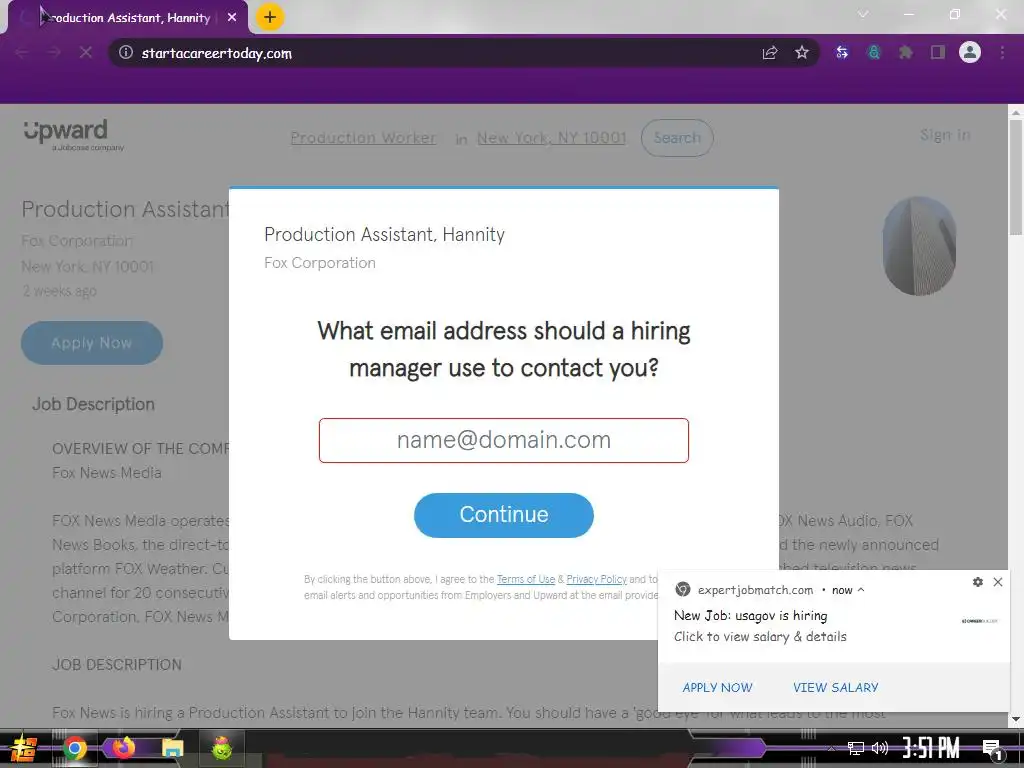
Task: Open the action center notifications icon
Action: (992, 749)
